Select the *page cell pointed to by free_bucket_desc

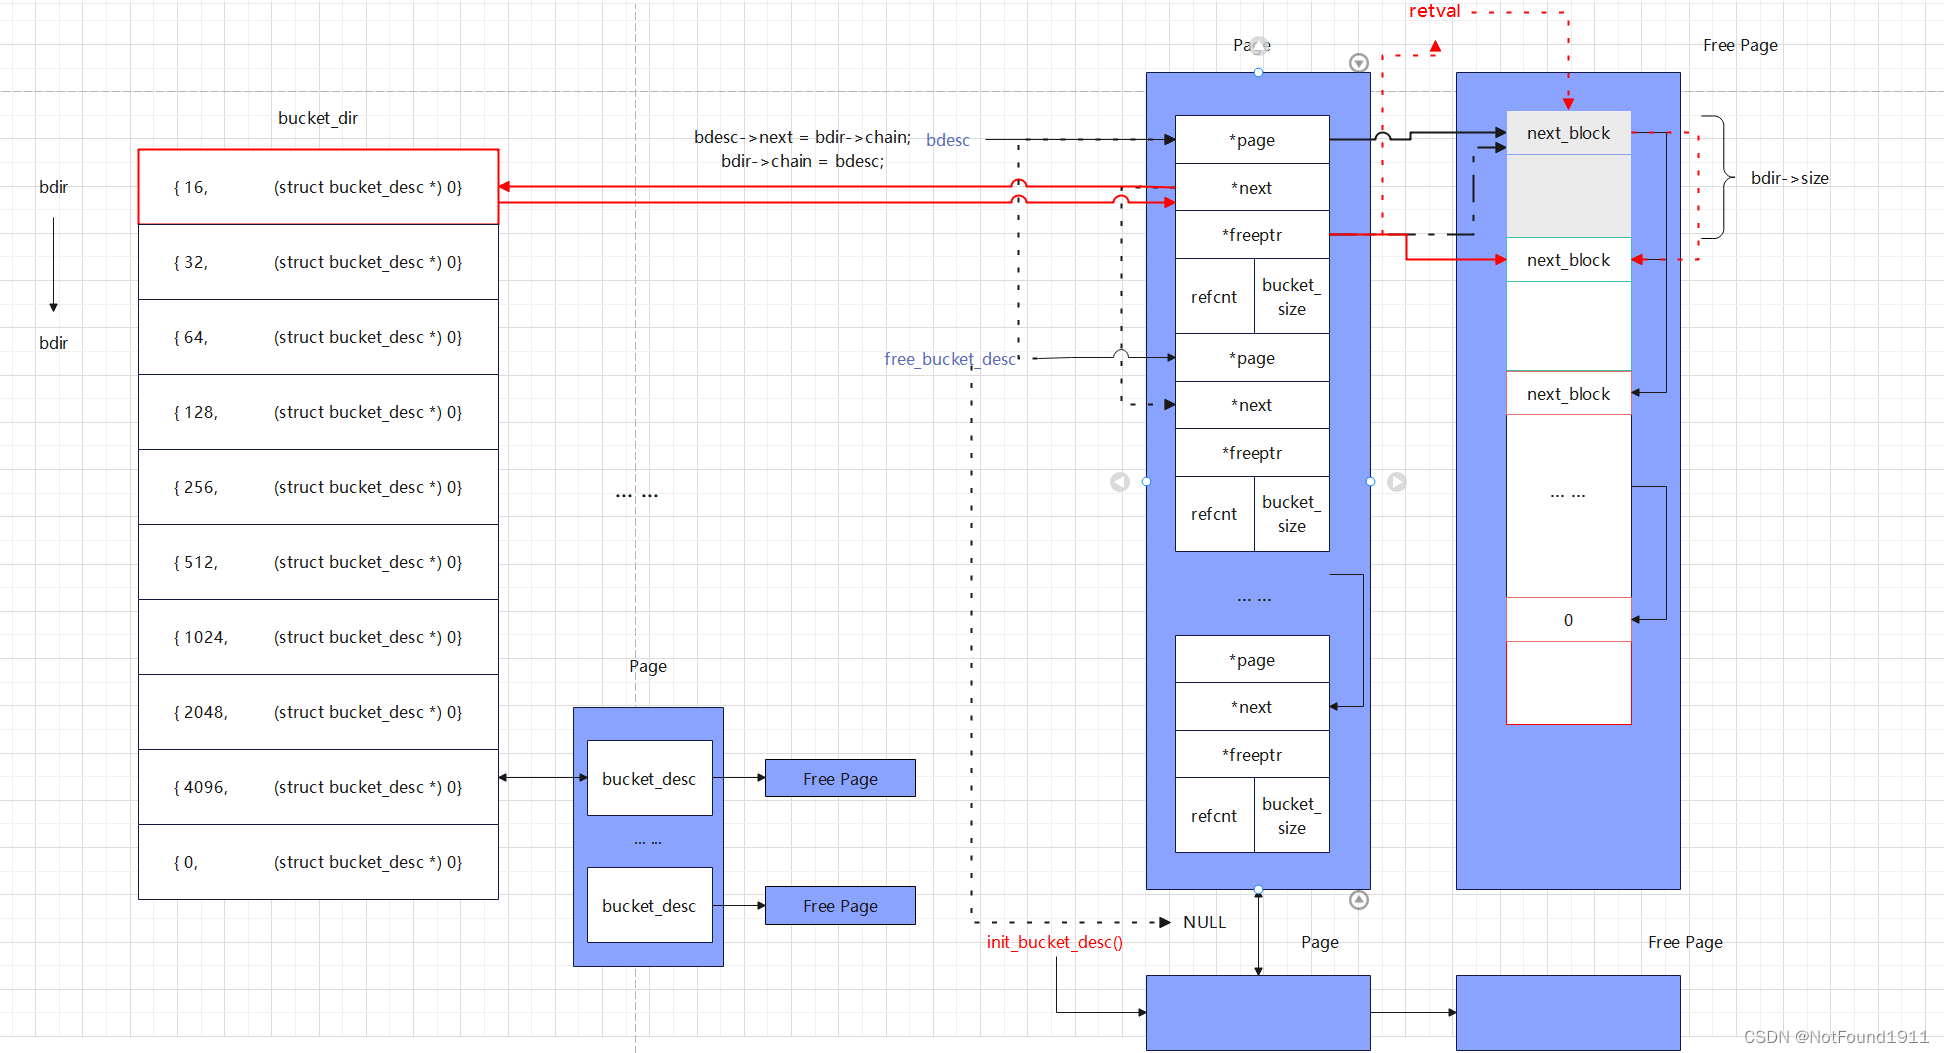(x=1252, y=358)
